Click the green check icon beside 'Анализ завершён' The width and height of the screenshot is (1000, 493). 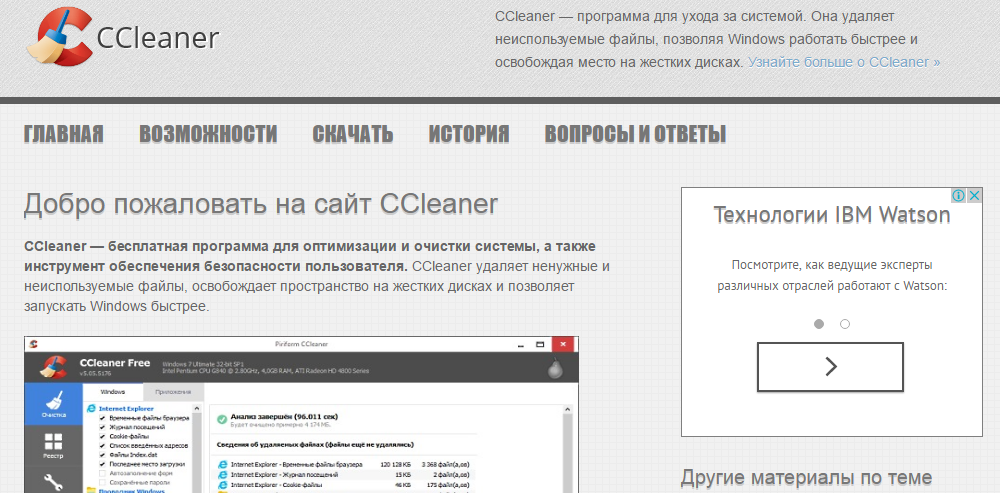click(222, 419)
